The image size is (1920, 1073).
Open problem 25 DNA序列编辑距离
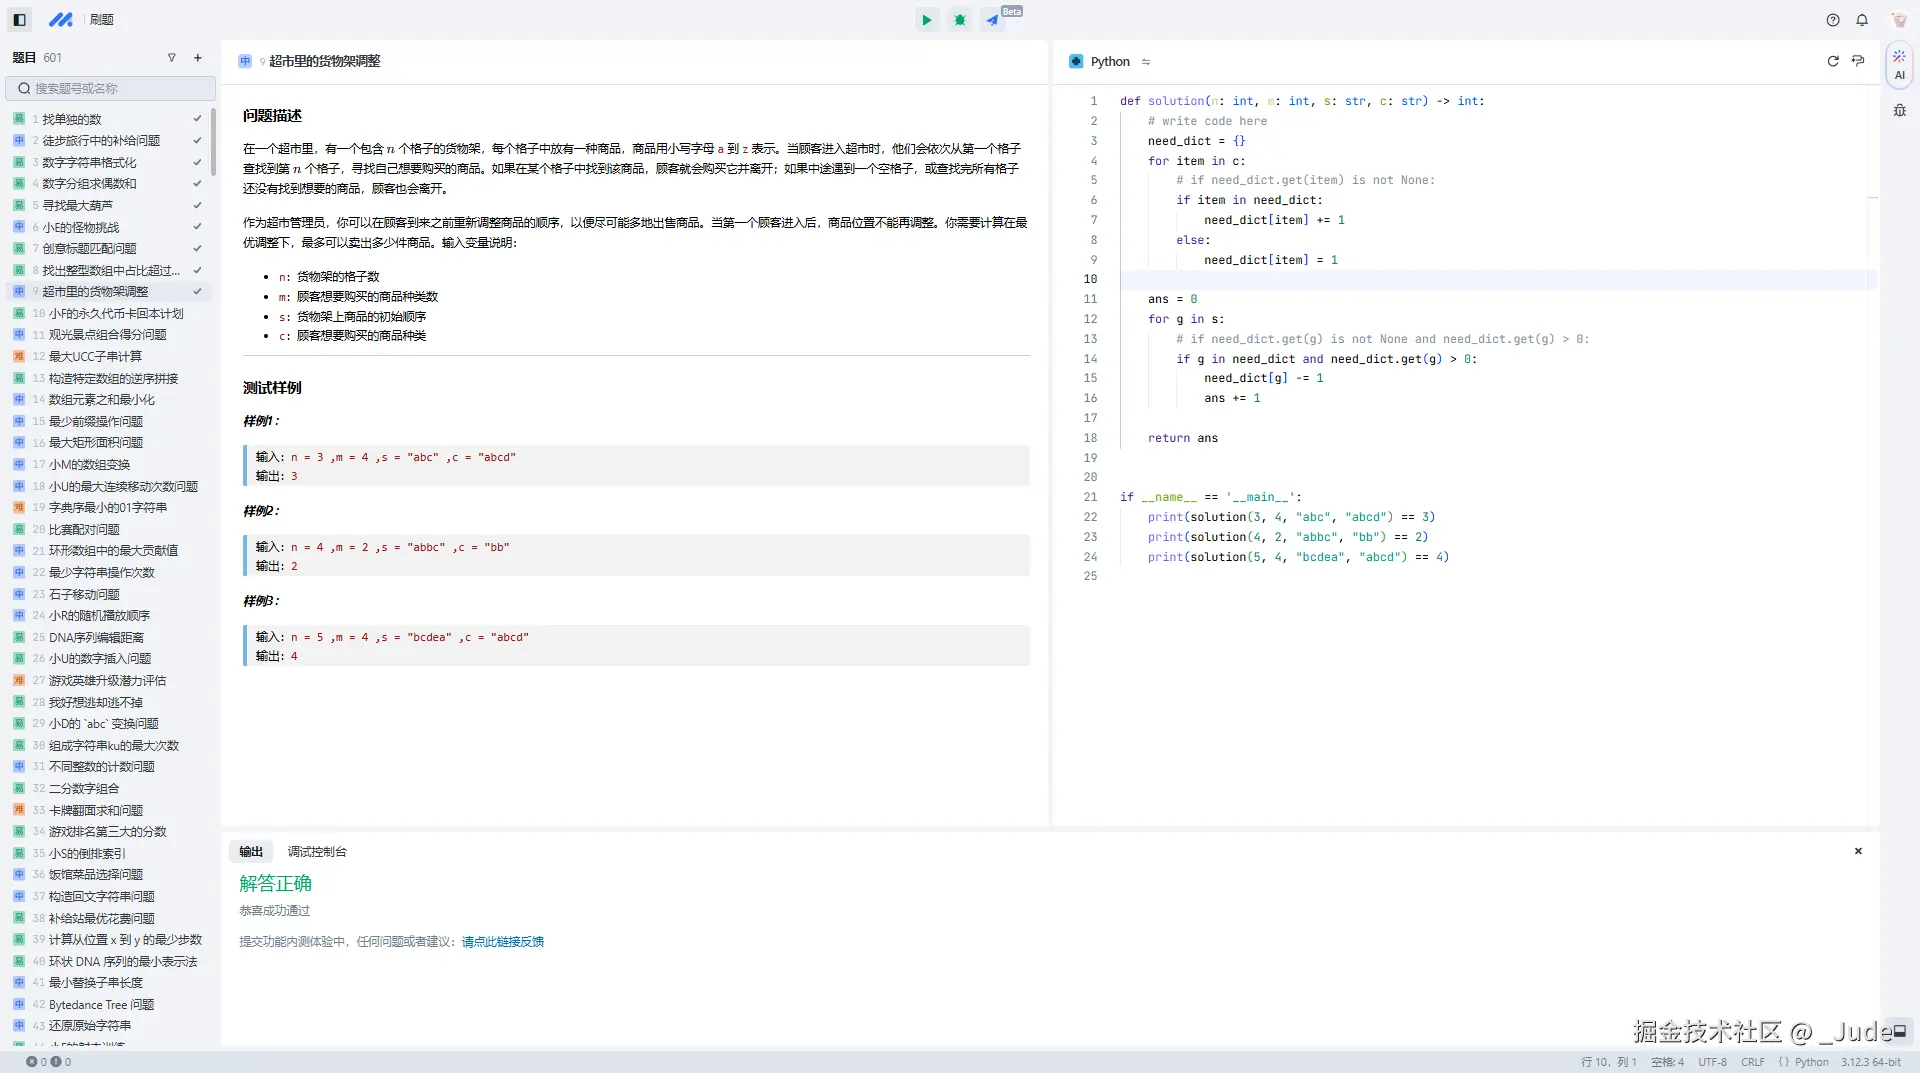pyautogui.click(x=108, y=638)
